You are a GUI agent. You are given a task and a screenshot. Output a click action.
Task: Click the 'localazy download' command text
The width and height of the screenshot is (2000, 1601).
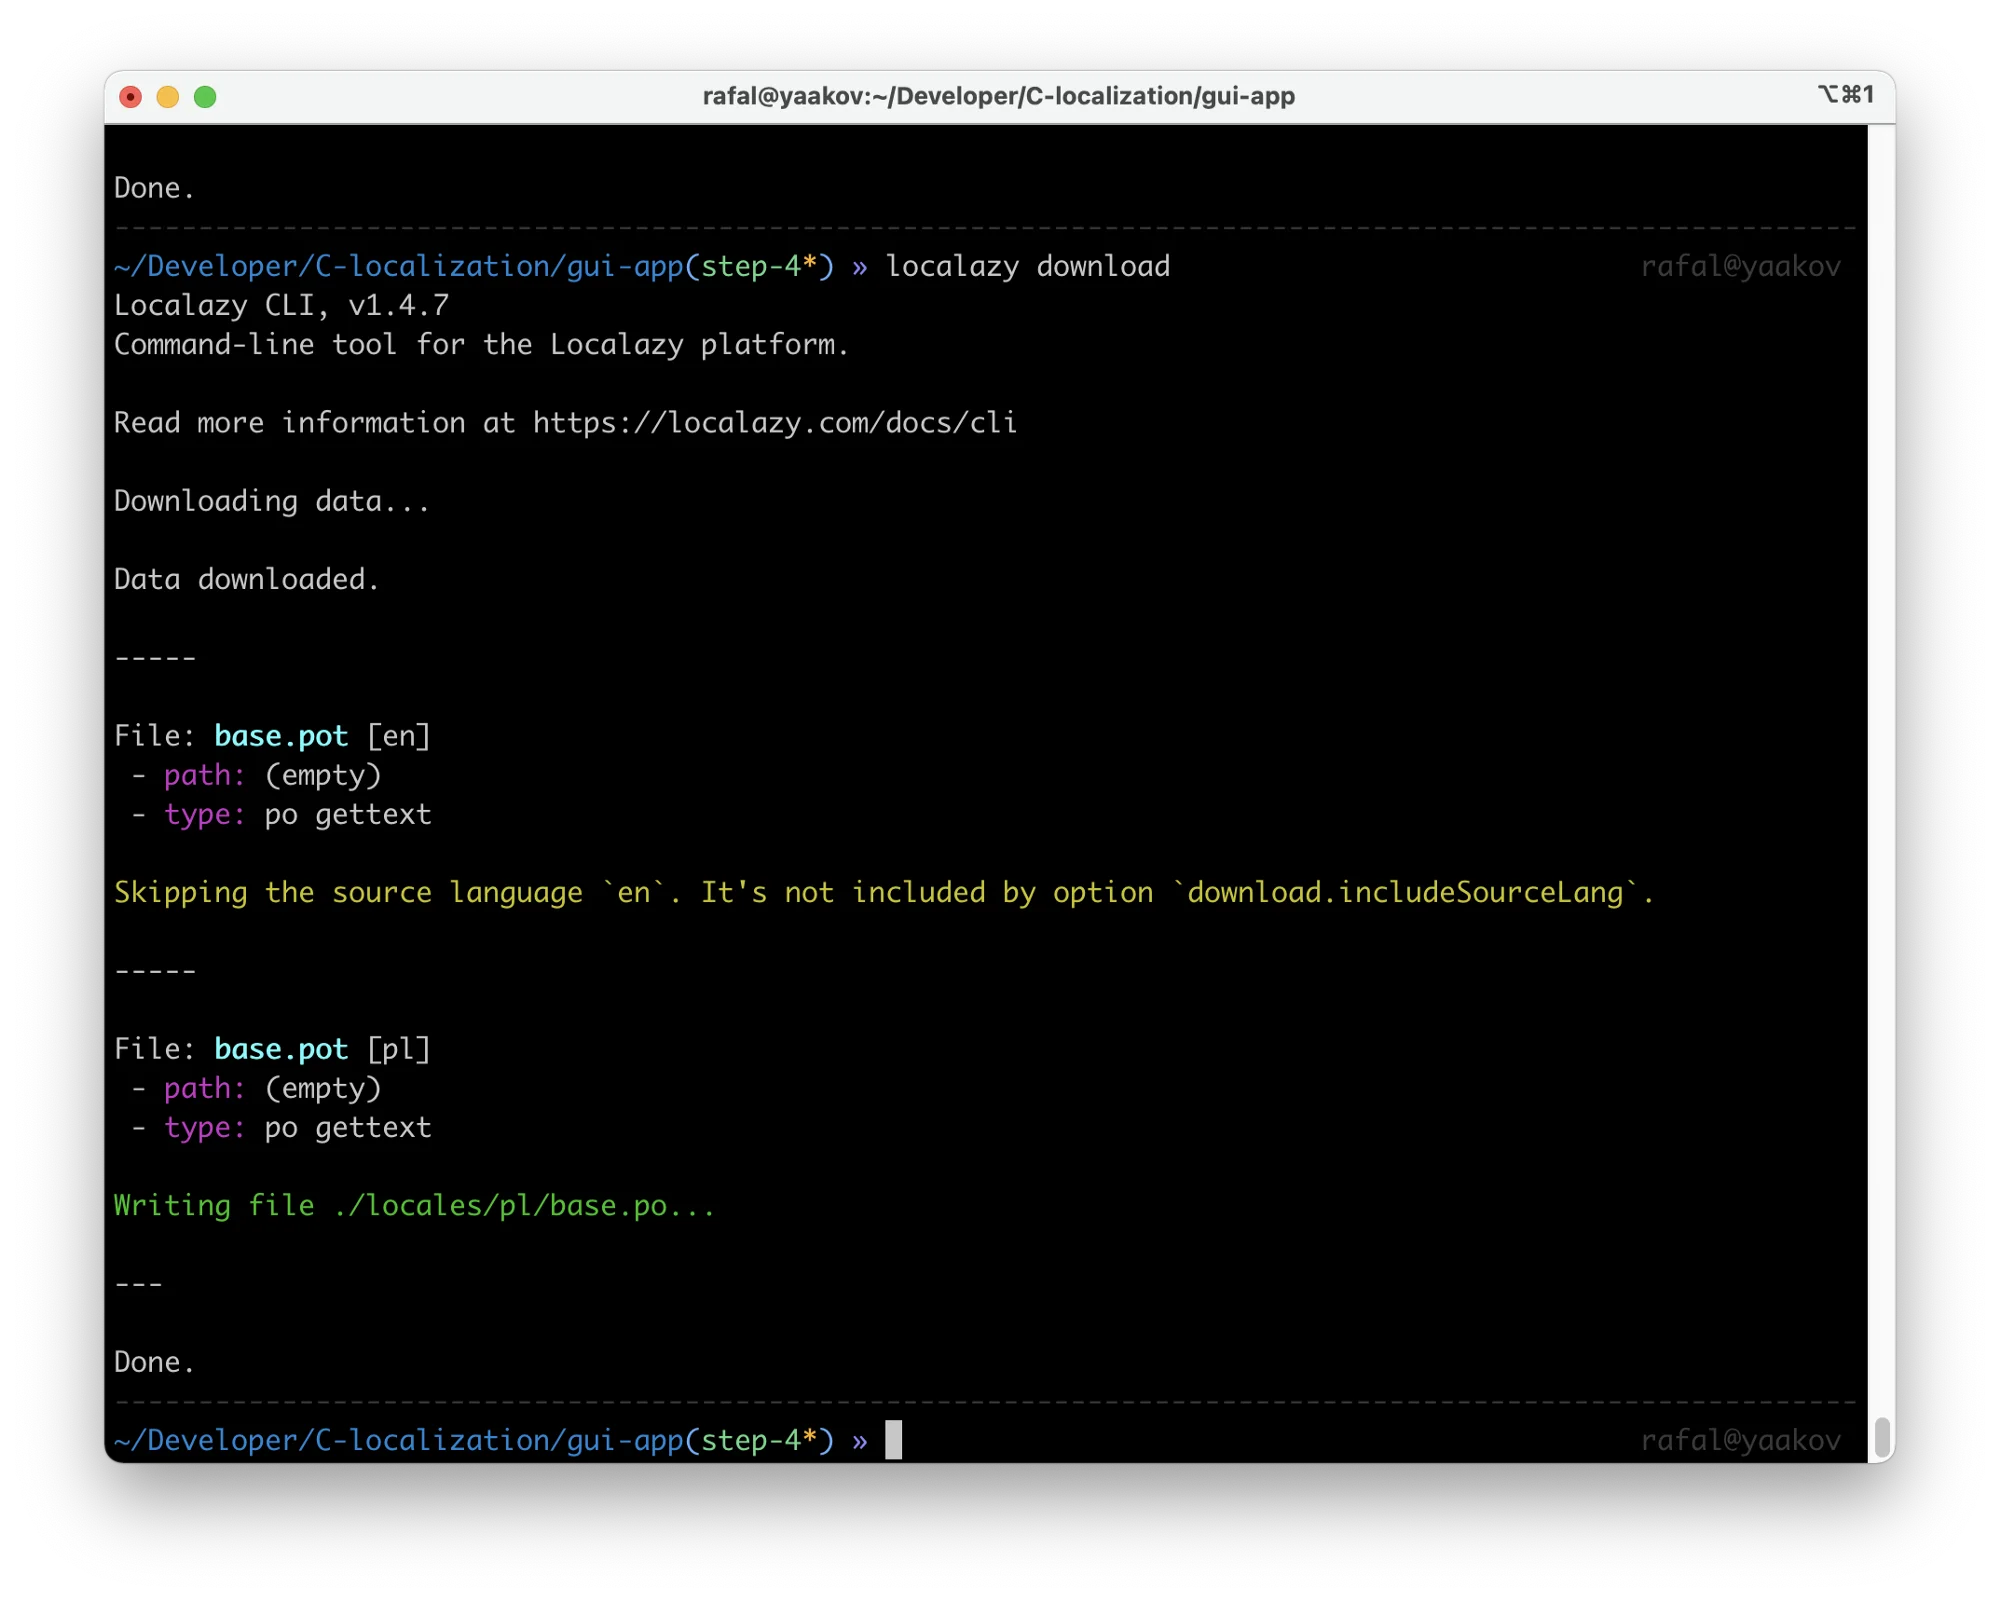(1027, 267)
